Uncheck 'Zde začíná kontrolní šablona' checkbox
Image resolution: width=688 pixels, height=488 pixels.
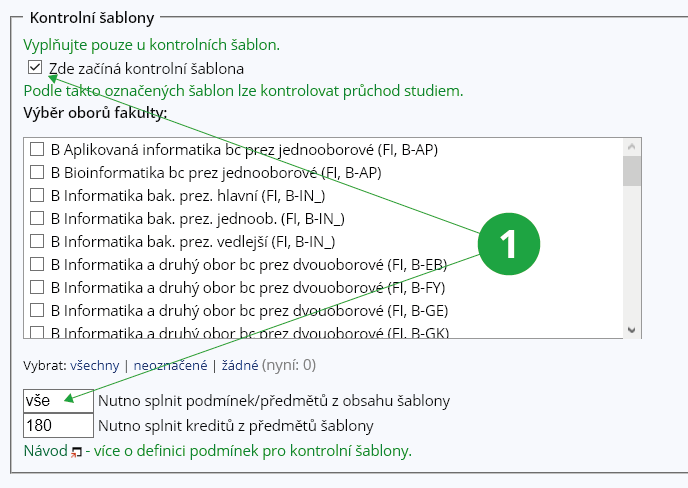point(36,68)
